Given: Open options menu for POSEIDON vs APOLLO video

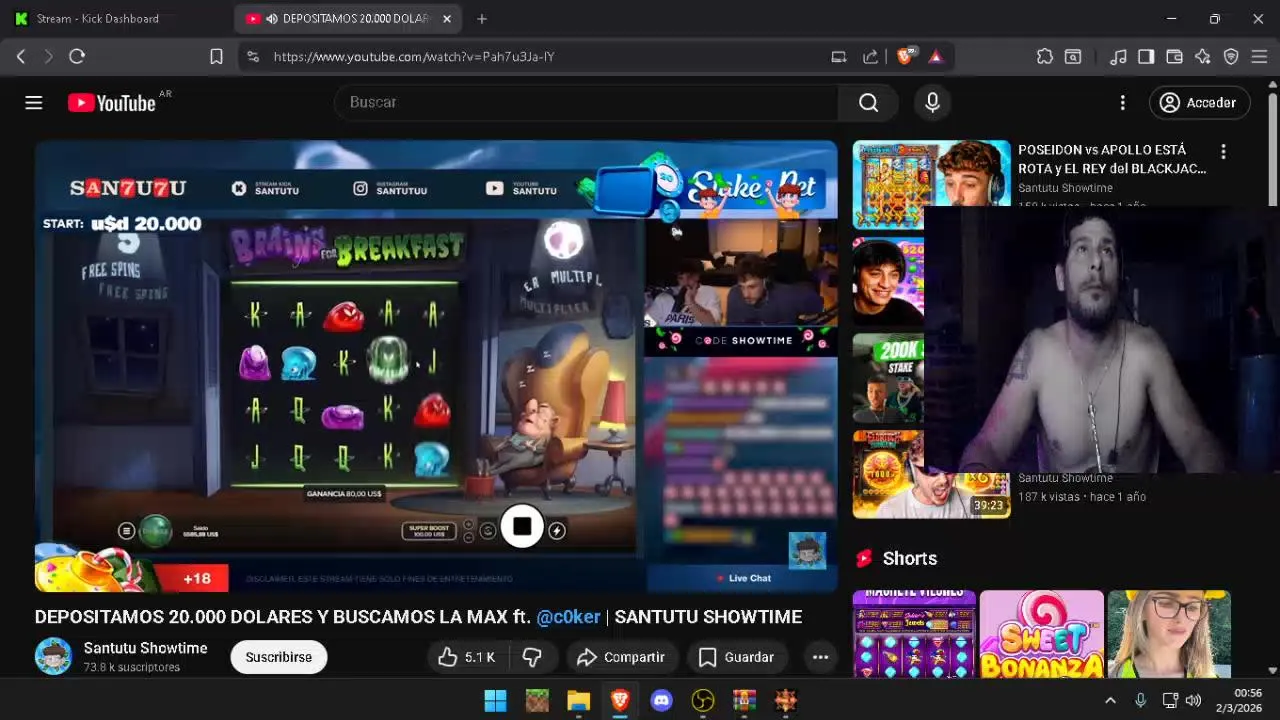Looking at the screenshot, I should pyautogui.click(x=1223, y=152).
